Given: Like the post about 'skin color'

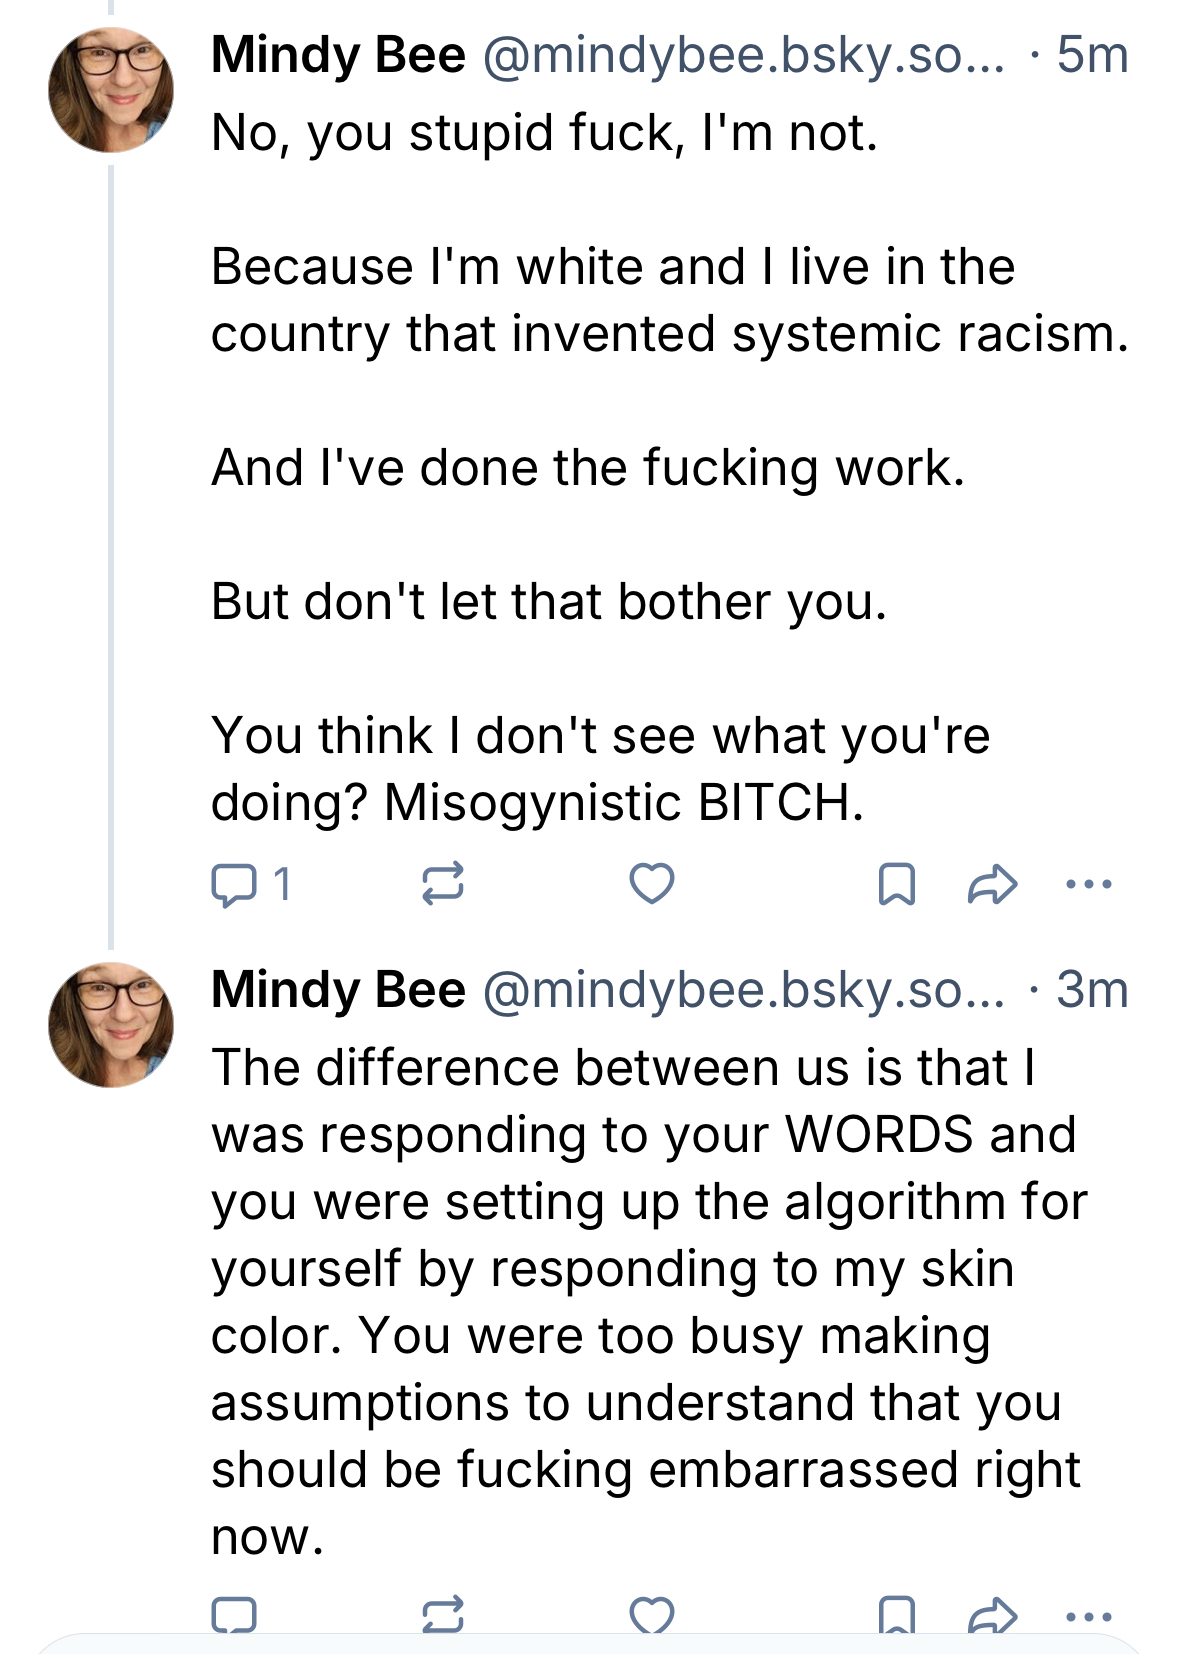Looking at the screenshot, I should pyautogui.click(x=651, y=1614).
